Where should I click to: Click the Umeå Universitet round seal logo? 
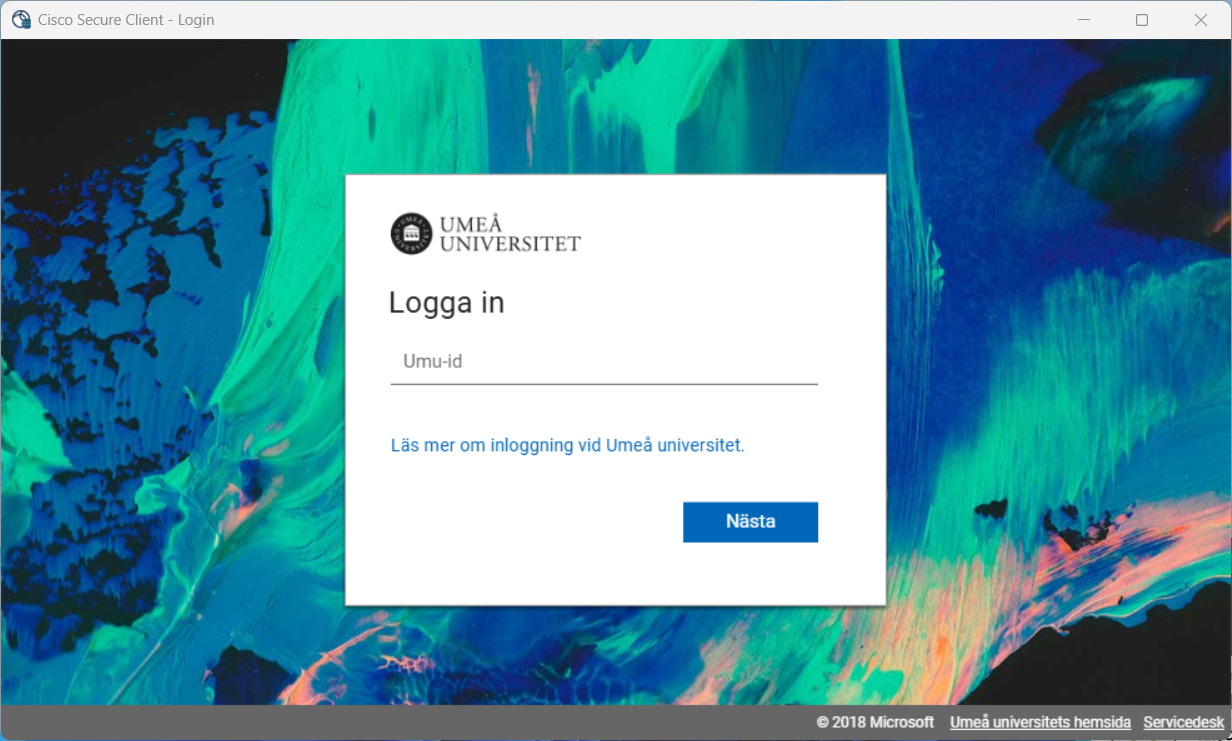pyautogui.click(x=411, y=233)
